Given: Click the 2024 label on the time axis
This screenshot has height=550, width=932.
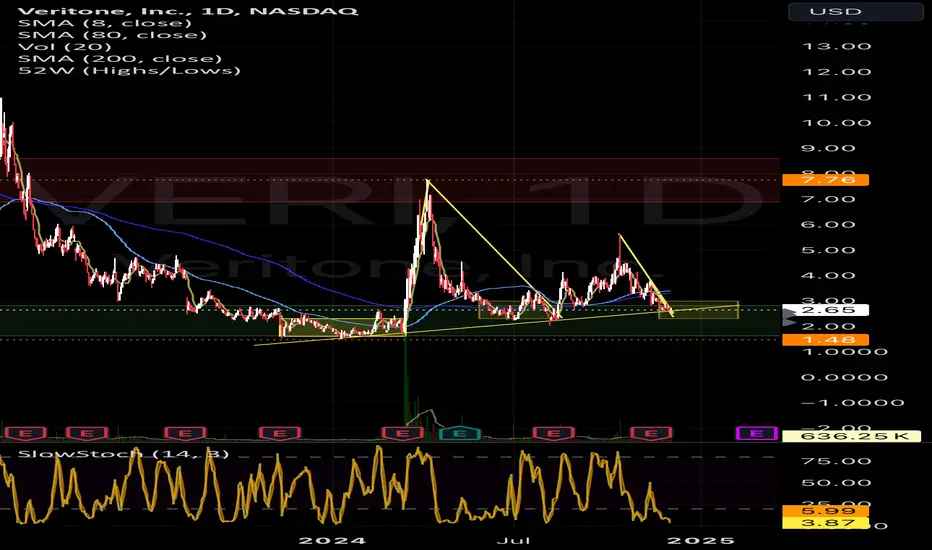Looking at the screenshot, I should (332, 540).
